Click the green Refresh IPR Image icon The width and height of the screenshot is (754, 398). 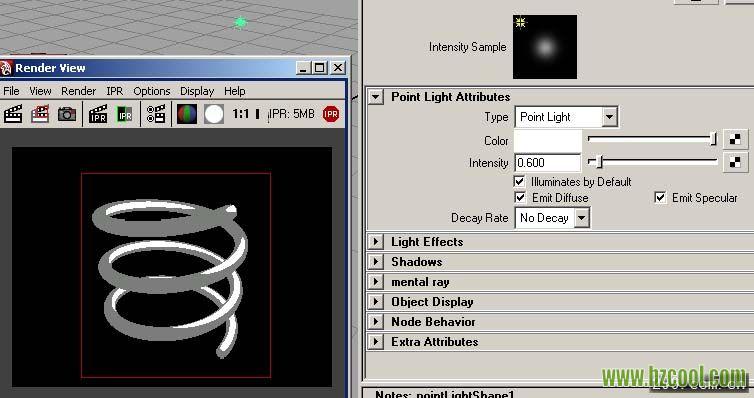tap(125, 114)
